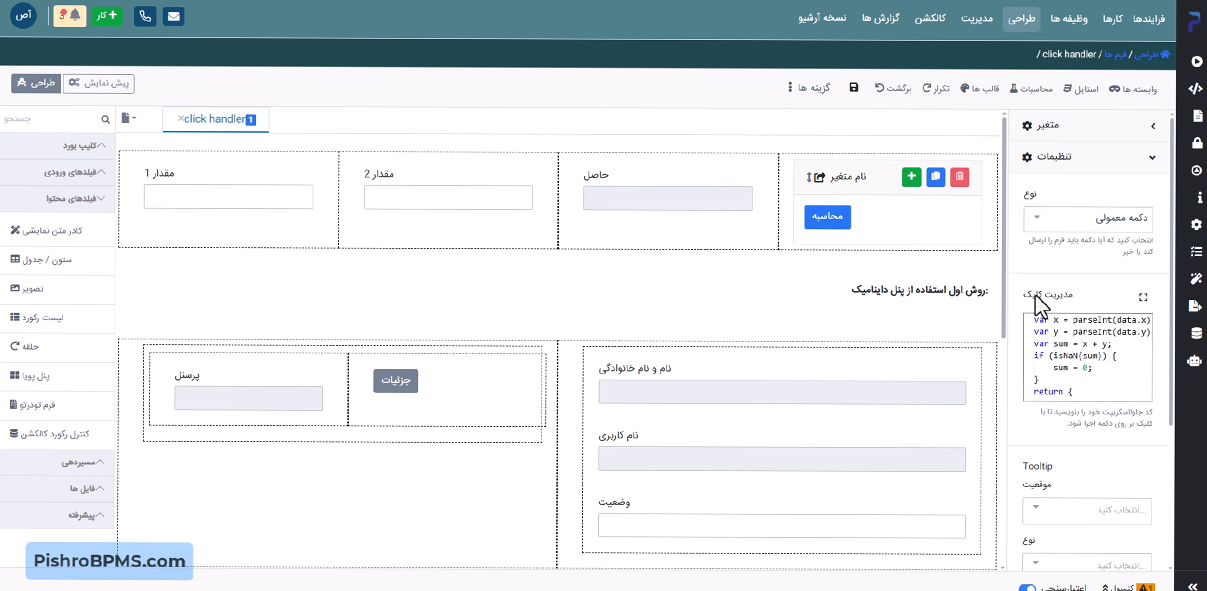Click the تکرار redo button

pyautogui.click(x=934, y=88)
